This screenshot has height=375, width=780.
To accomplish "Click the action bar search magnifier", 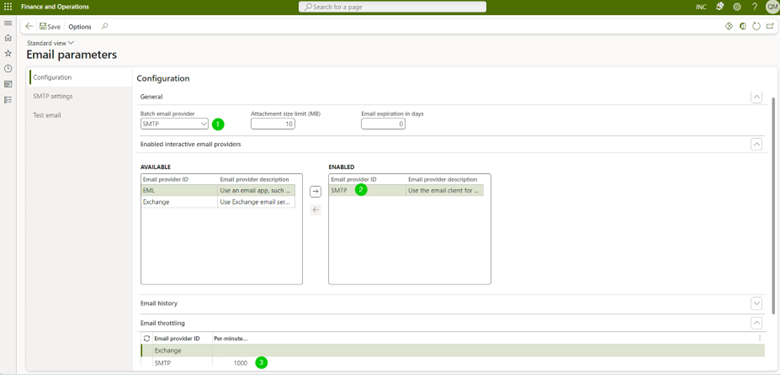I will point(104,26).
